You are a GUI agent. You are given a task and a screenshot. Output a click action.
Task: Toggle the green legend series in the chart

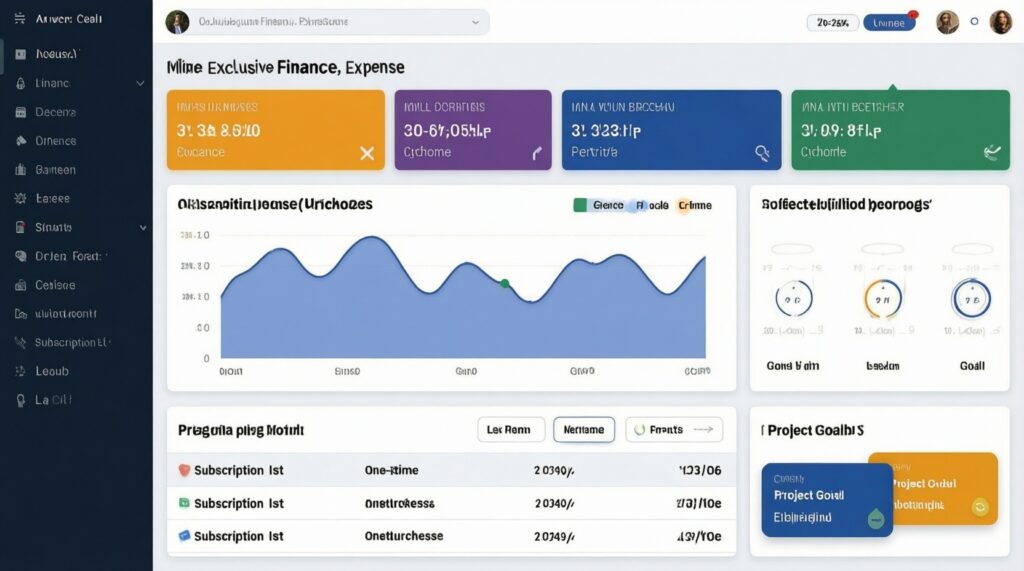[x=580, y=205]
